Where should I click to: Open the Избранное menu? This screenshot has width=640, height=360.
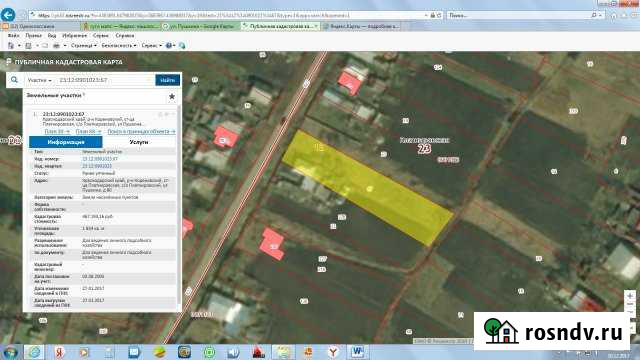coord(74,36)
